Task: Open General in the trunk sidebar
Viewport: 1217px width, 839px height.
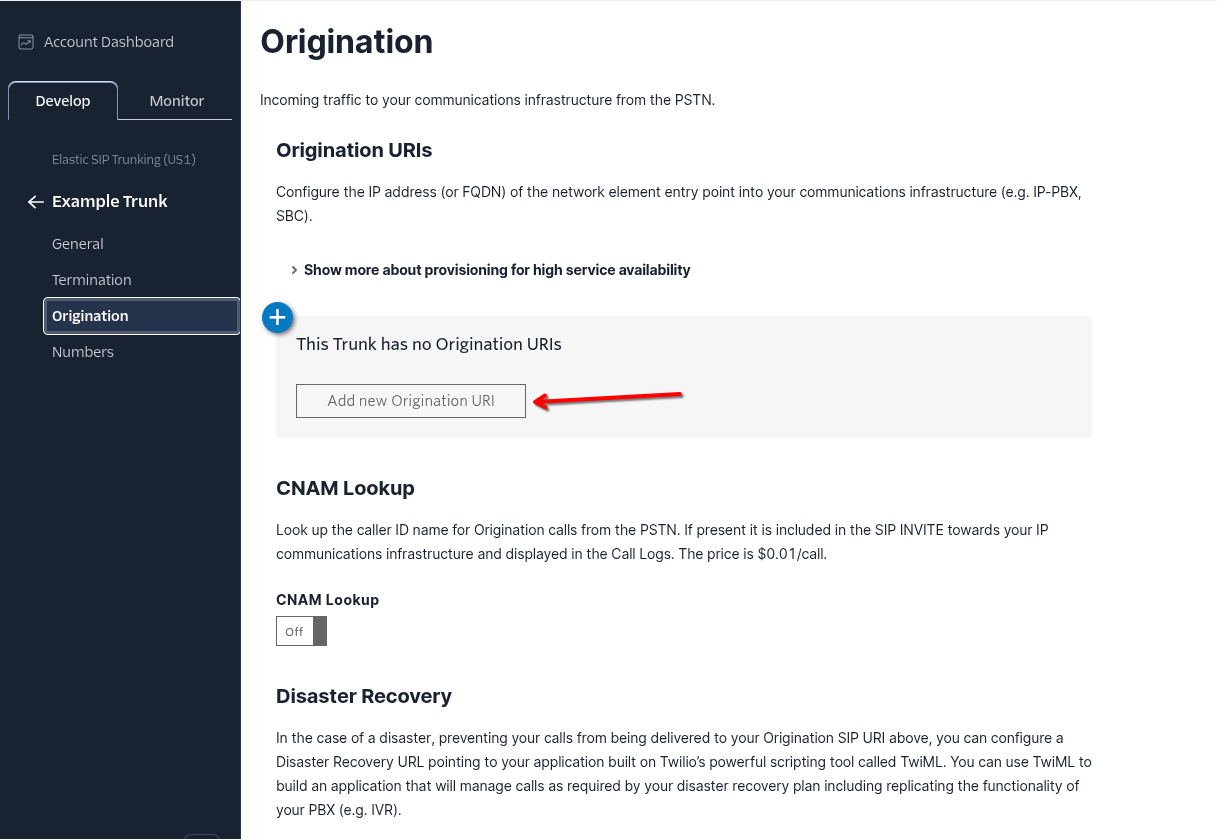Action: coord(78,244)
